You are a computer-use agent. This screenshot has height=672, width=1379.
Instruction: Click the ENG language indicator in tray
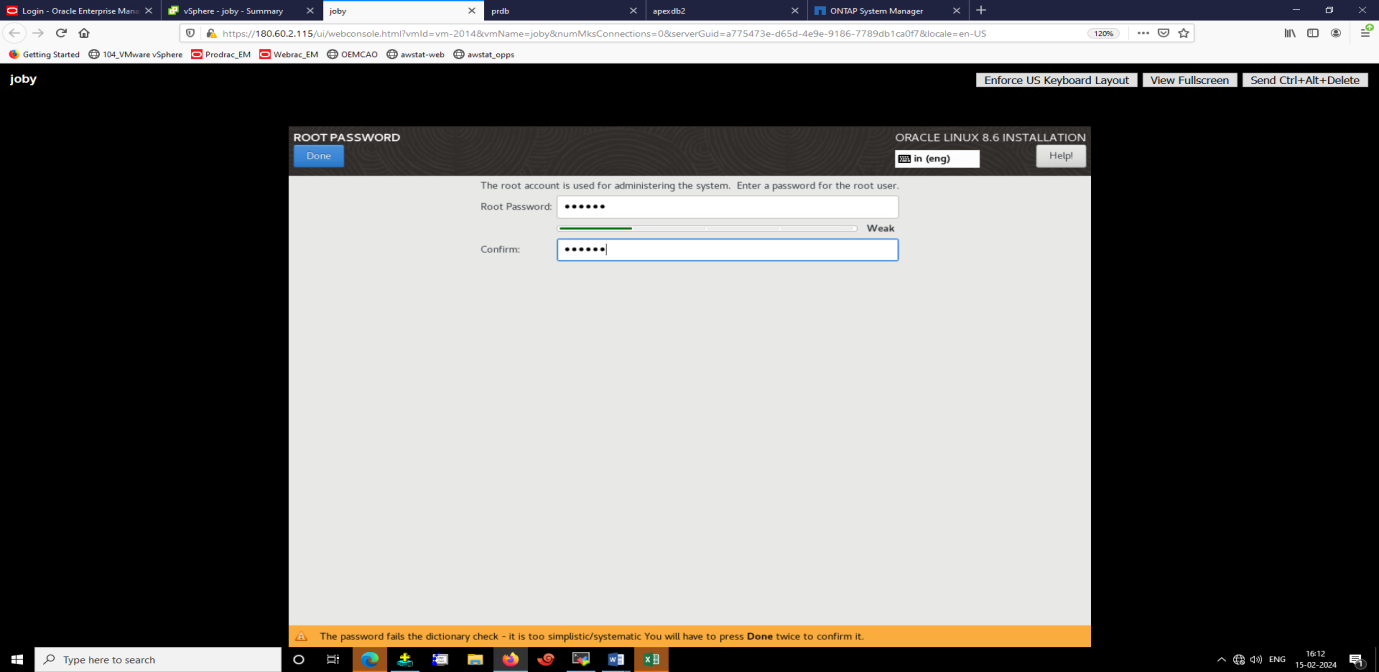click(1277, 660)
